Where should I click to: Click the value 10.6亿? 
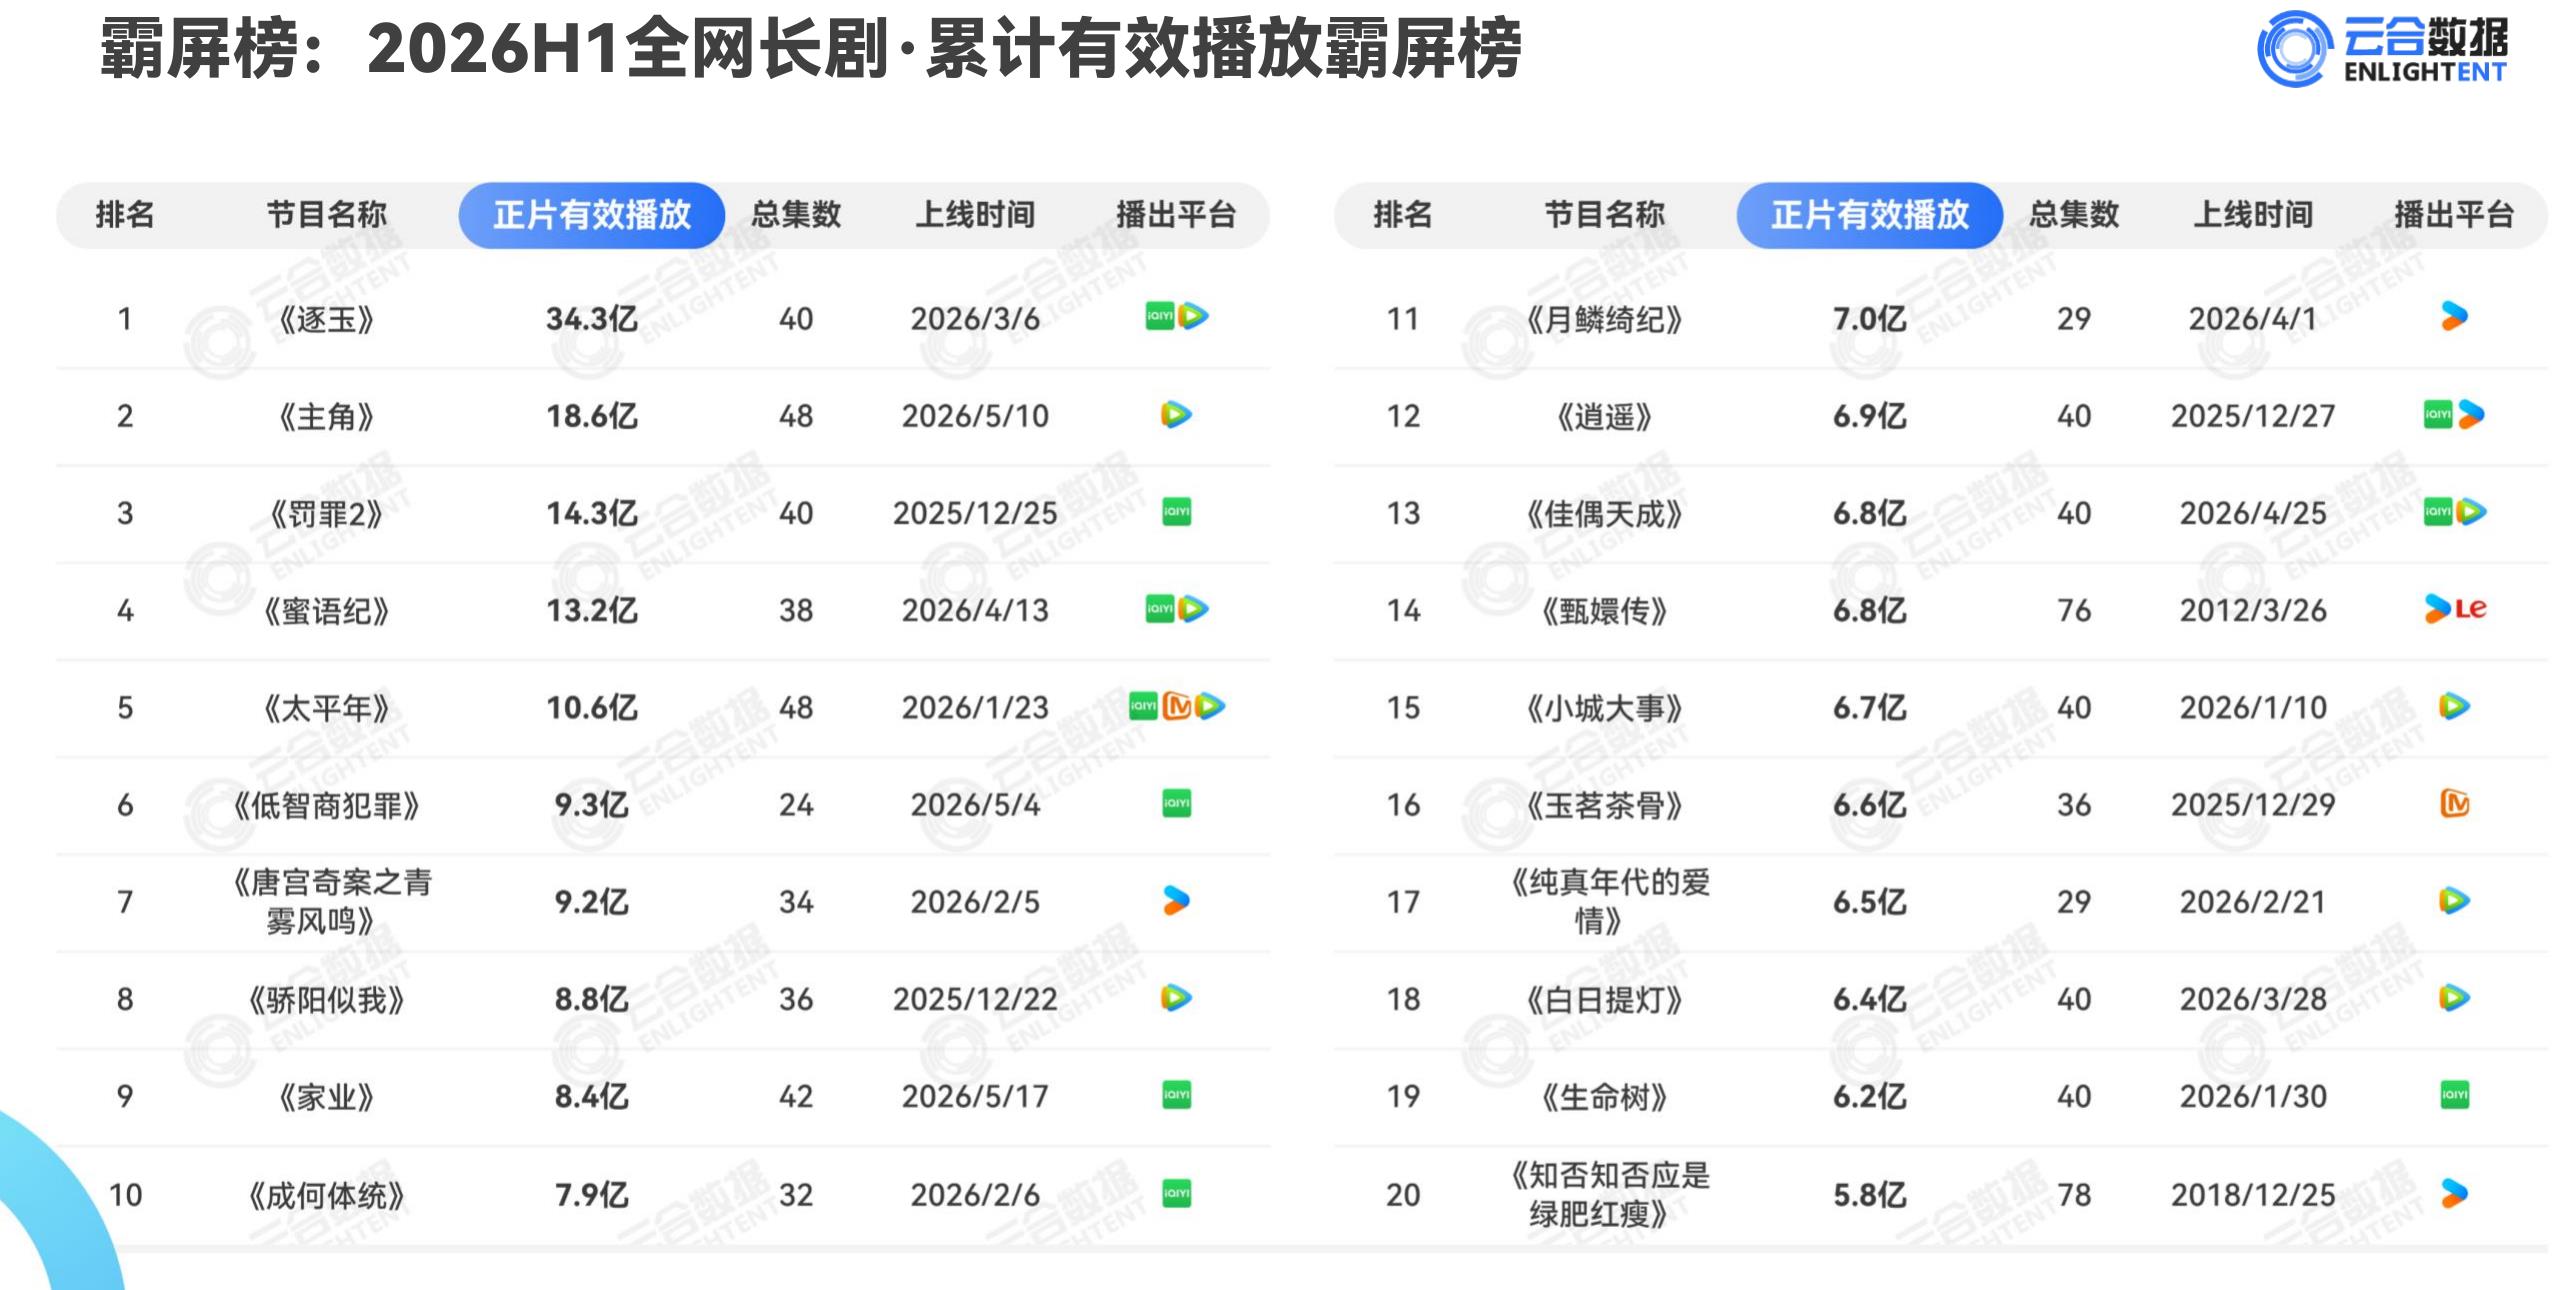tap(592, 708)
